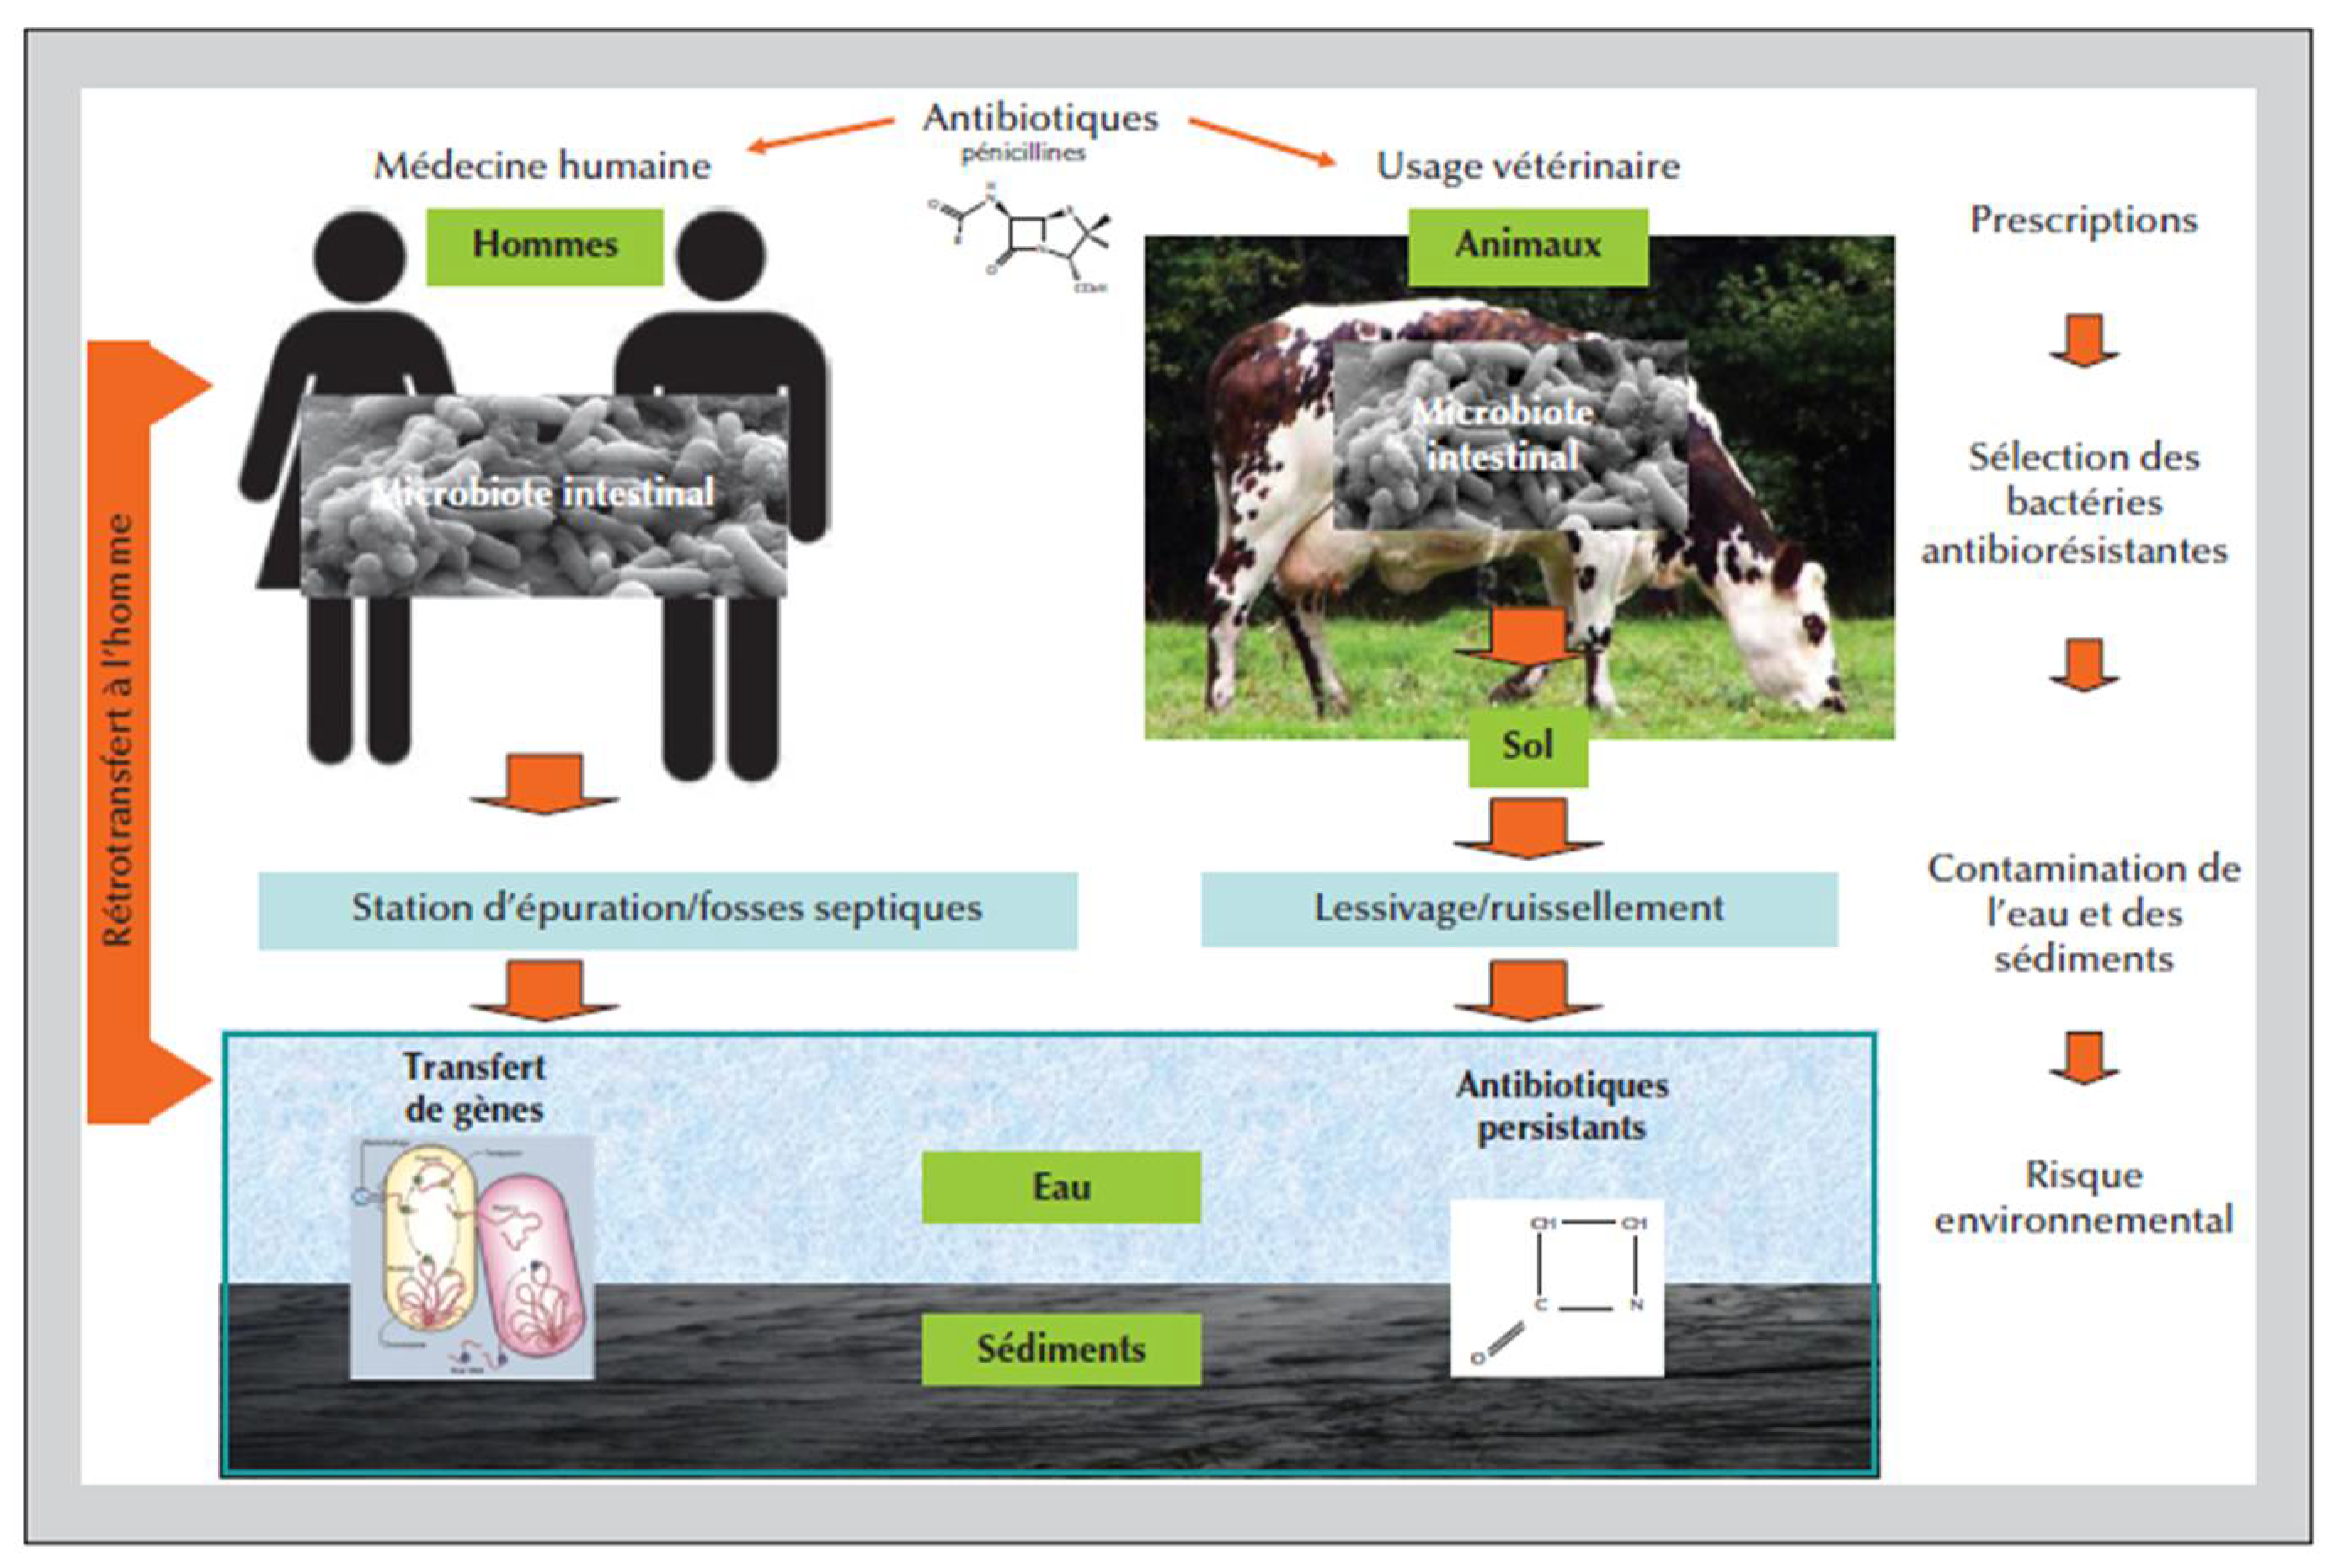Click the beta-lactam ring chemical diagram
This screenshot has height=1568, width=2334.
coord(1557,1289)
